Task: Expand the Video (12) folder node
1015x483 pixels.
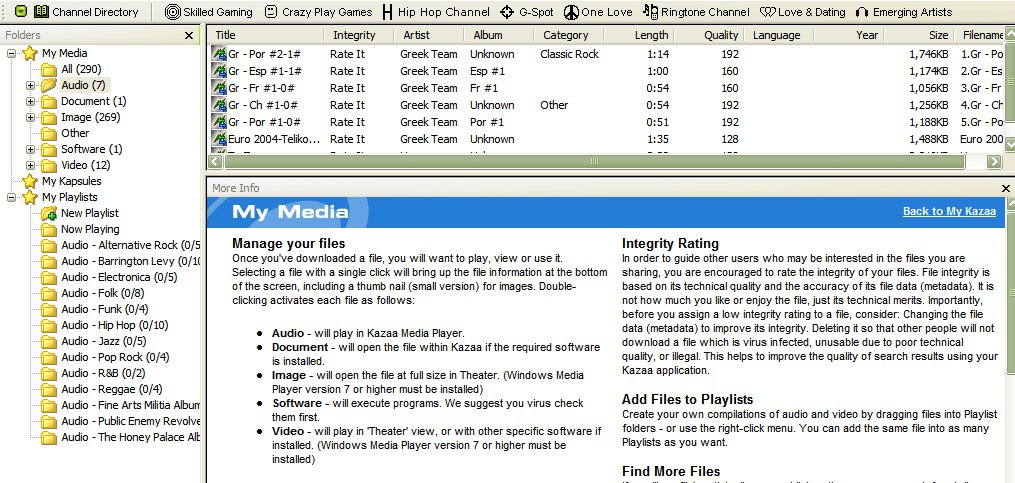Action: 30,166
